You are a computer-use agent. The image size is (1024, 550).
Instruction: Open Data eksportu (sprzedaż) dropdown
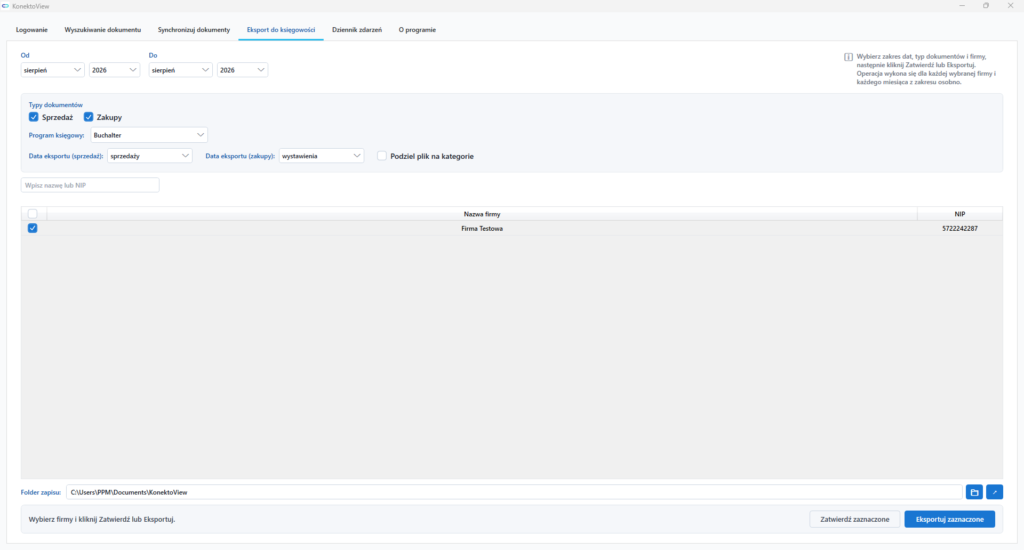[150, 156]
